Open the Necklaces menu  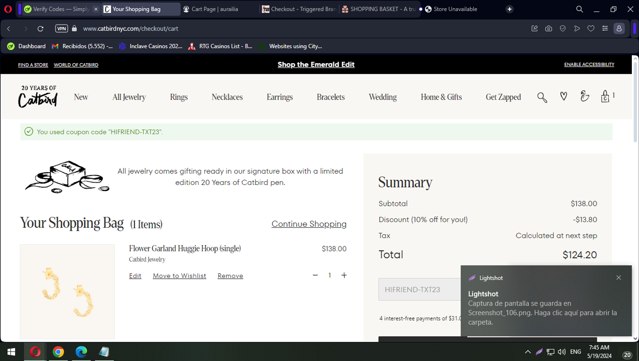point(227,97)
